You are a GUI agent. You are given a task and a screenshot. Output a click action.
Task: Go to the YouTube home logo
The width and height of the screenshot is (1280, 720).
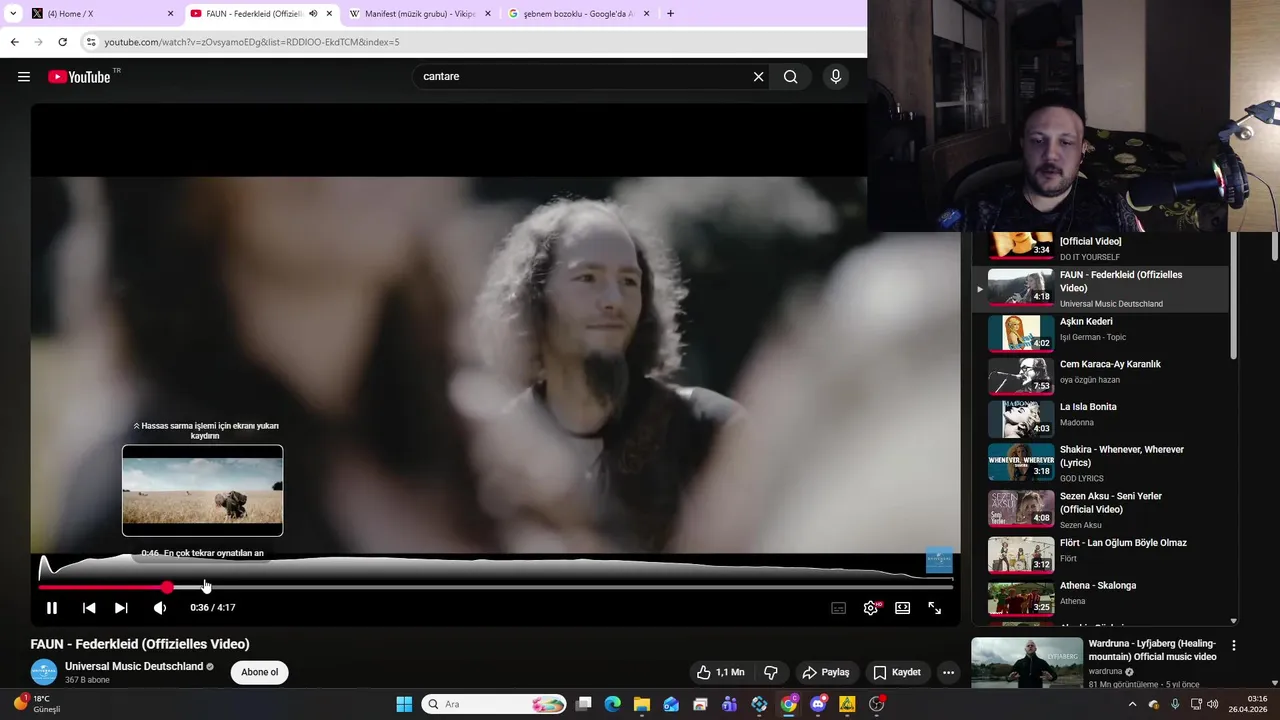tap(79, 77)
